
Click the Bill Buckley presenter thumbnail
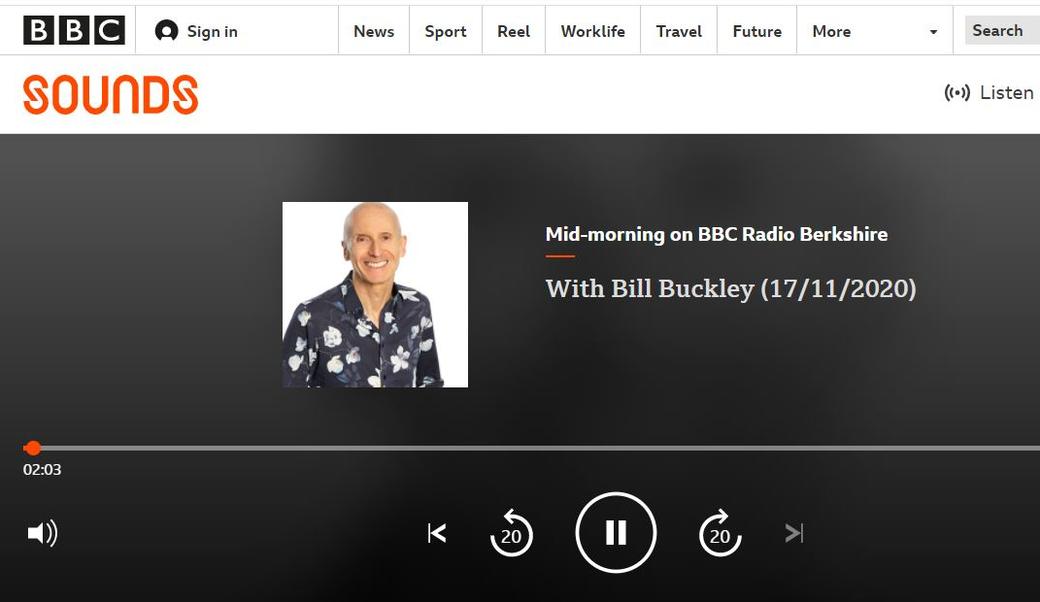[x=375, y=294]
